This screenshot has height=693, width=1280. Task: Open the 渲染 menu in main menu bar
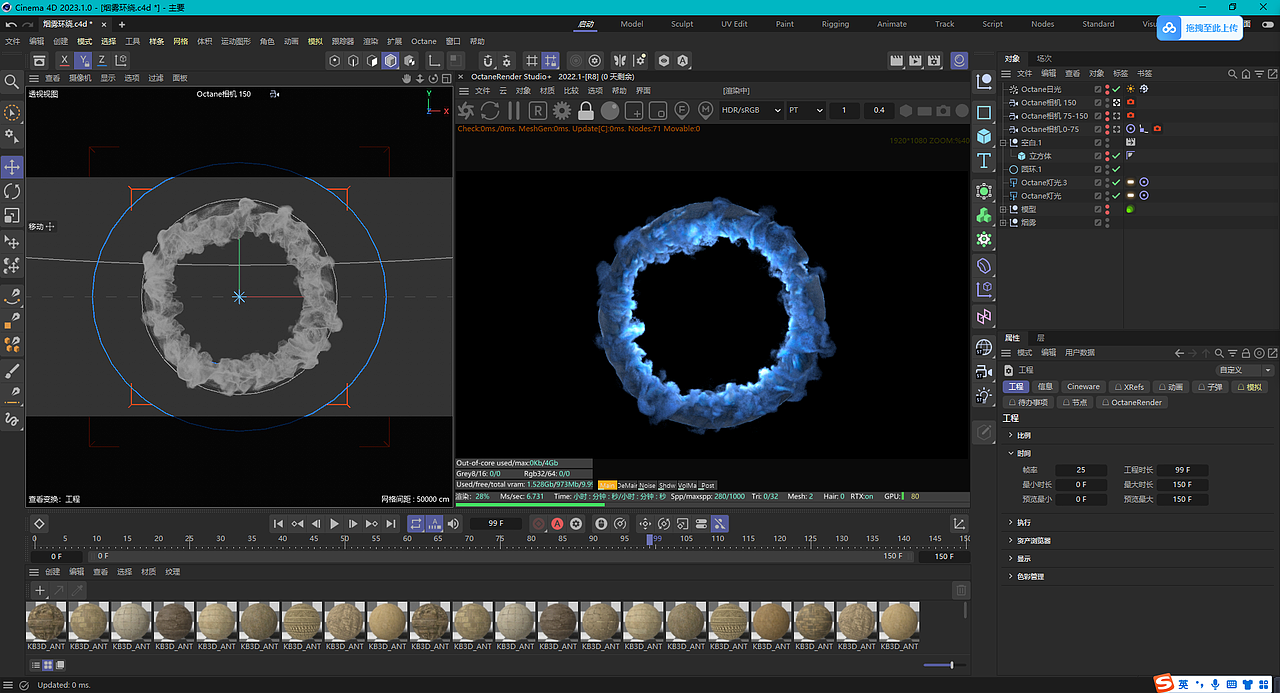coord(370,41)
